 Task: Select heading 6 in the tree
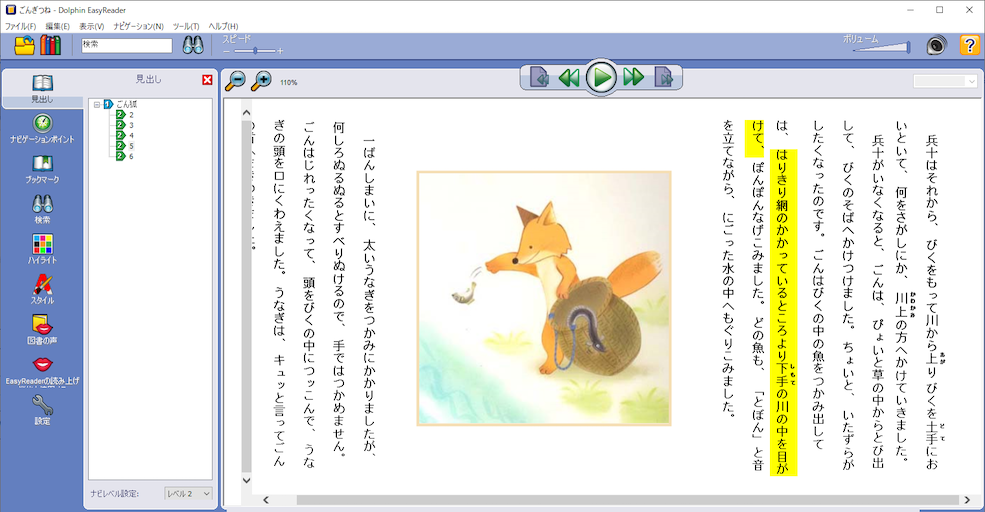click(131, 156)
